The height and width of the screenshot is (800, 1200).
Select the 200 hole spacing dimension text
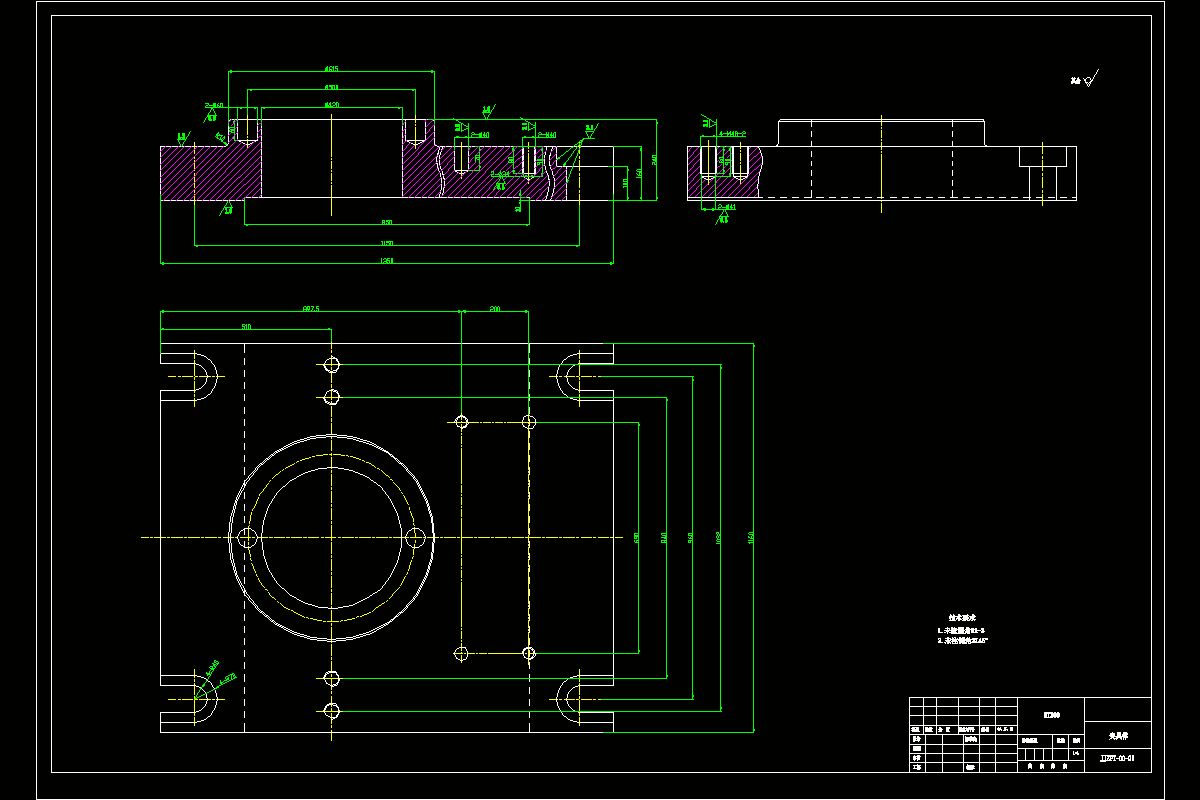click(x=494, y=309)
